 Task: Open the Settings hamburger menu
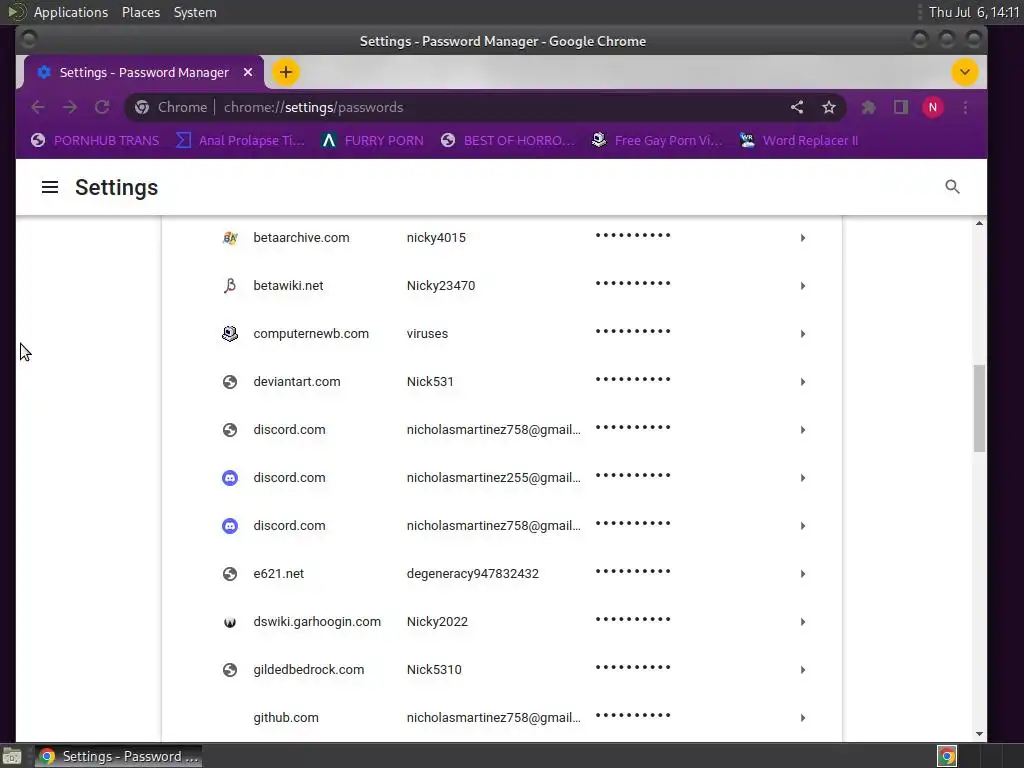(50, 187)
